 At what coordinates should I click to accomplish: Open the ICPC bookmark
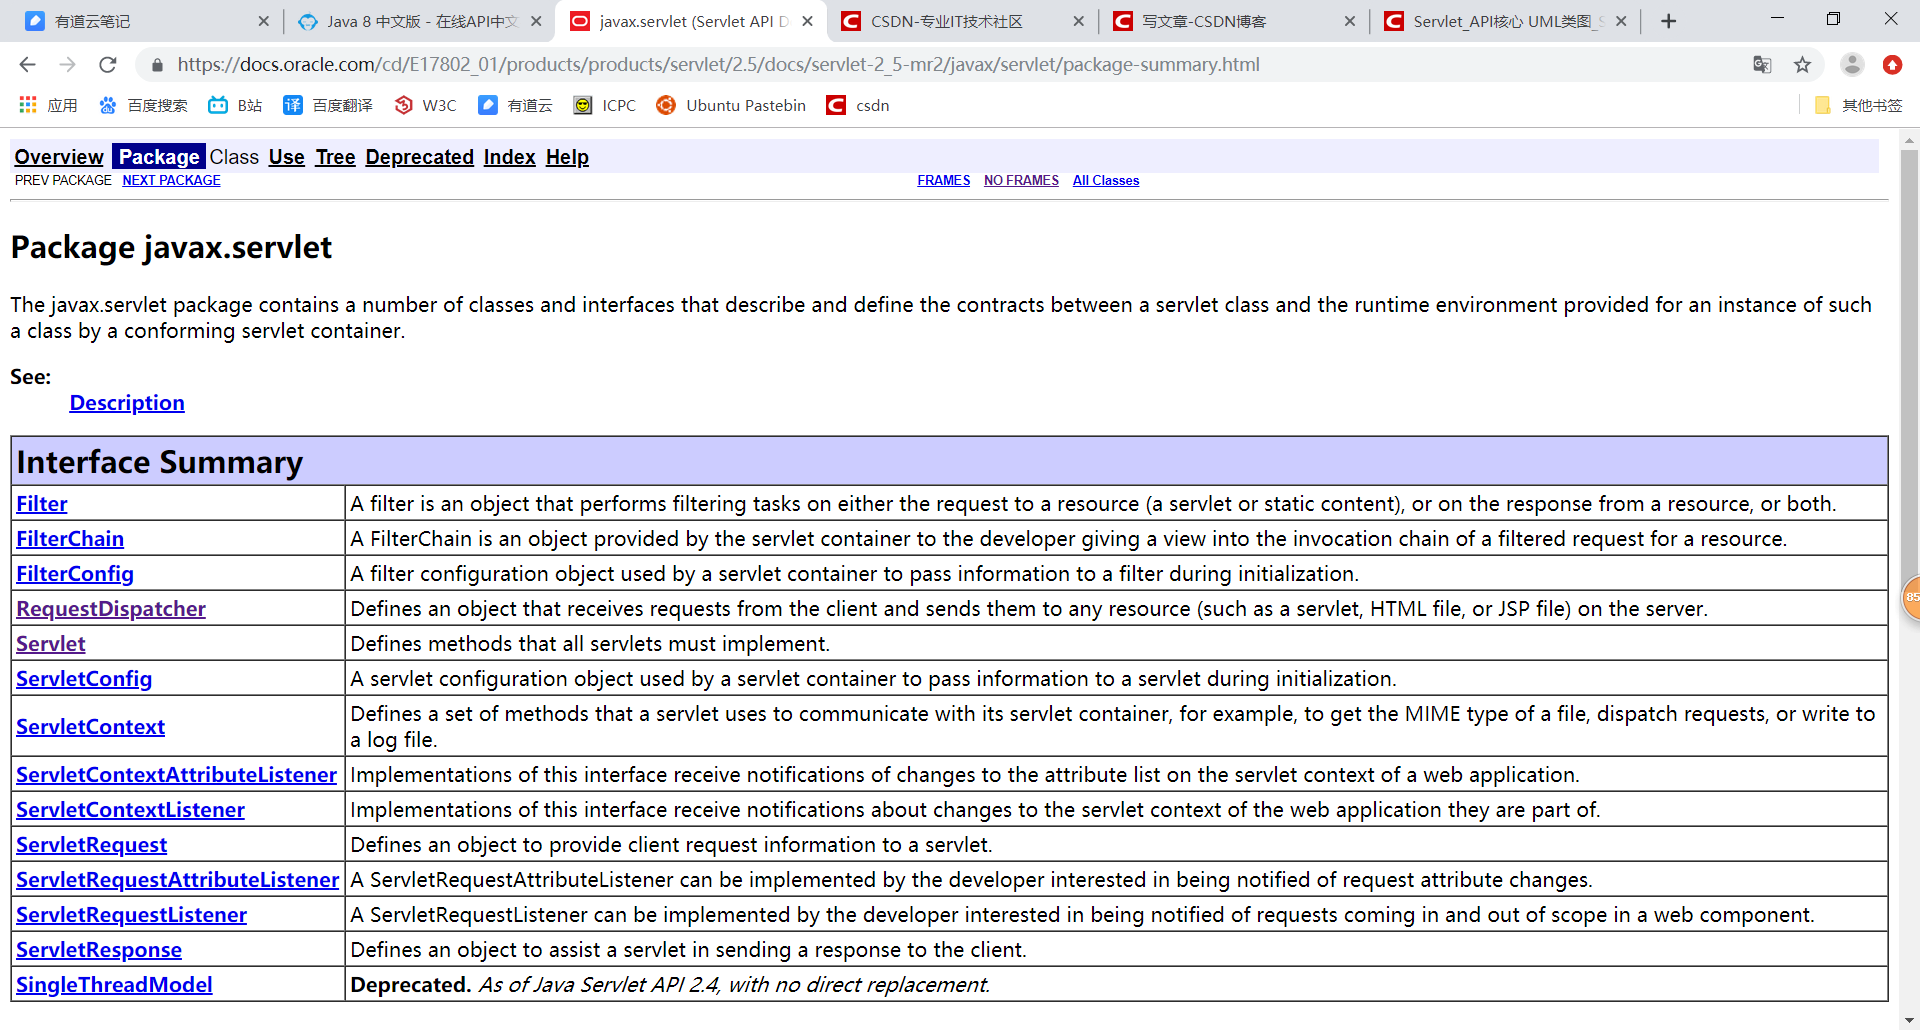pyautogui.click(x=604, y=105)
